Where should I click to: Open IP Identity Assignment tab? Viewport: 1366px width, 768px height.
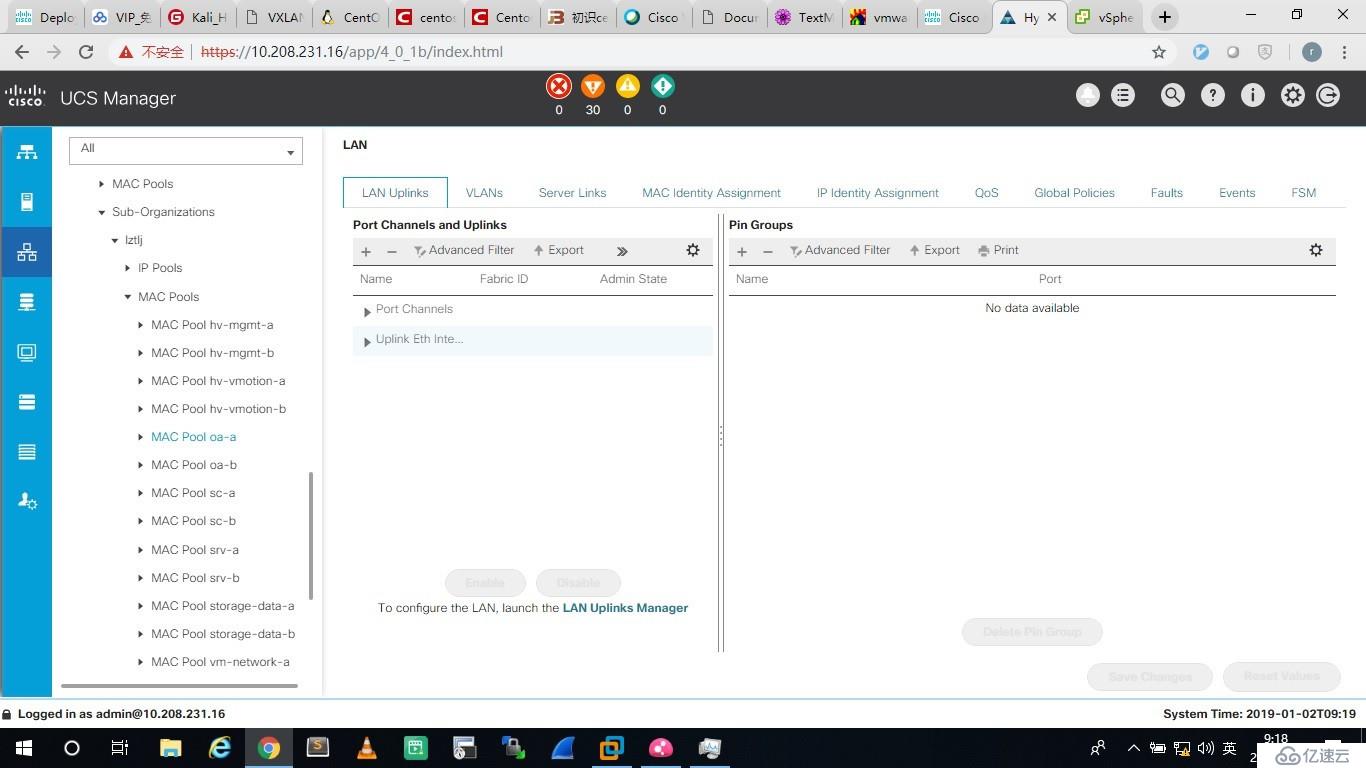click(x=877, y=193)
